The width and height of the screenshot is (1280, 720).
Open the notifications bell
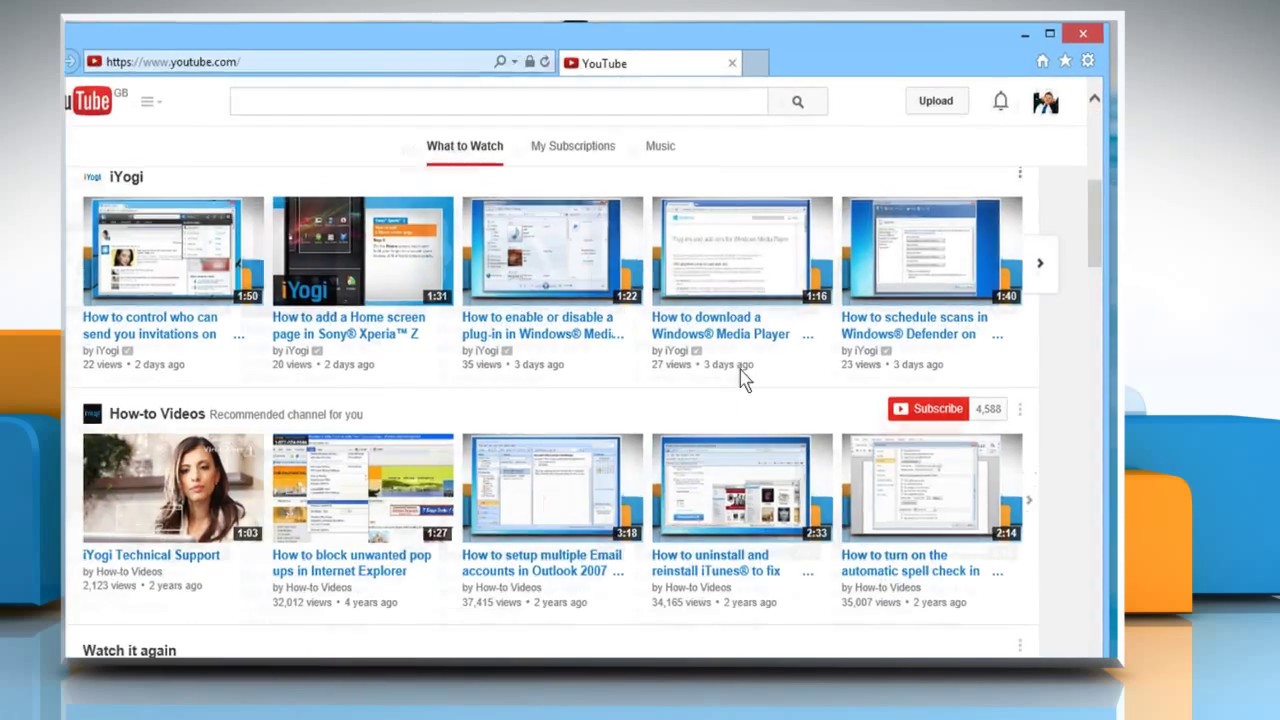pos(1000,101)
